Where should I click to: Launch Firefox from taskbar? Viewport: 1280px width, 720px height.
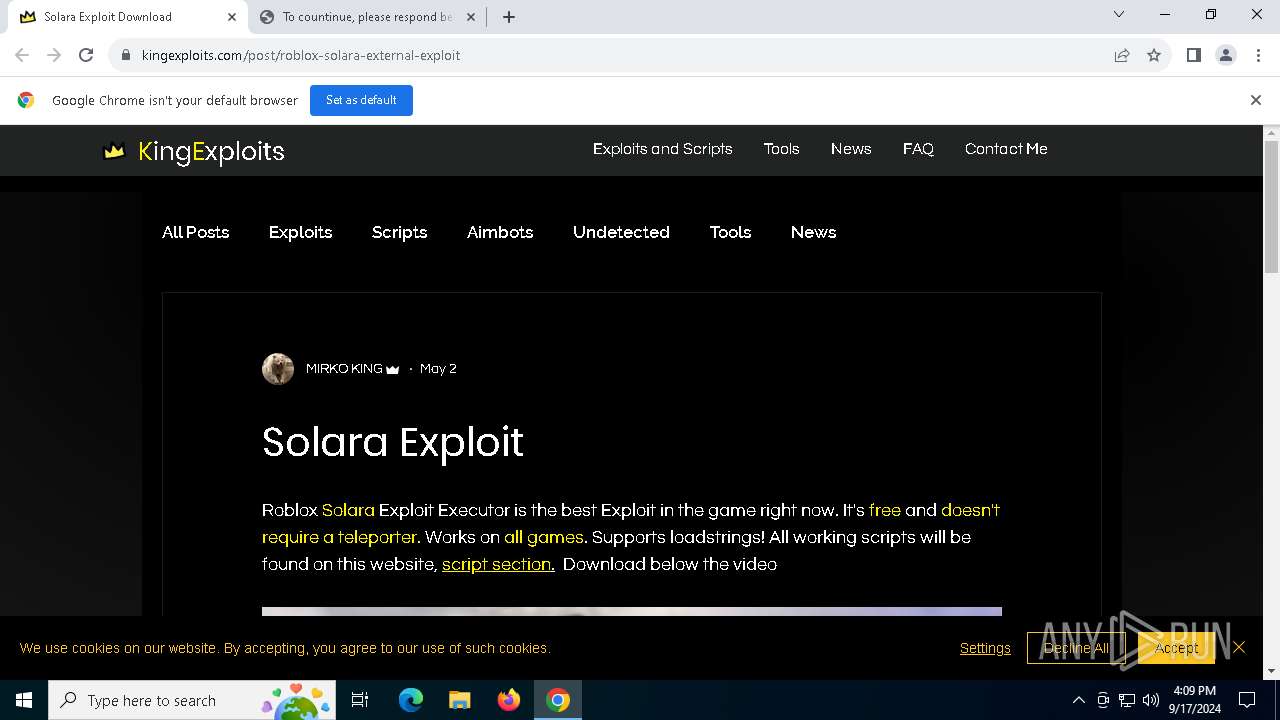tap(509, 700)
